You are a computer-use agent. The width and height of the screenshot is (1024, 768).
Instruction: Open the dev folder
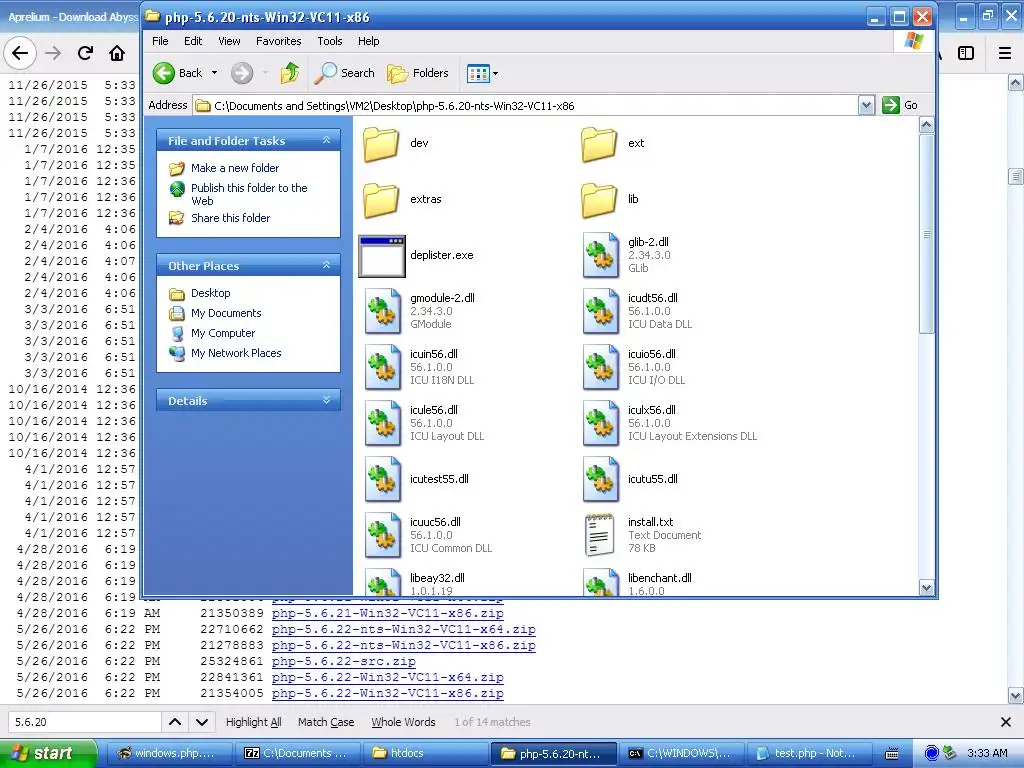pos(381,144)
